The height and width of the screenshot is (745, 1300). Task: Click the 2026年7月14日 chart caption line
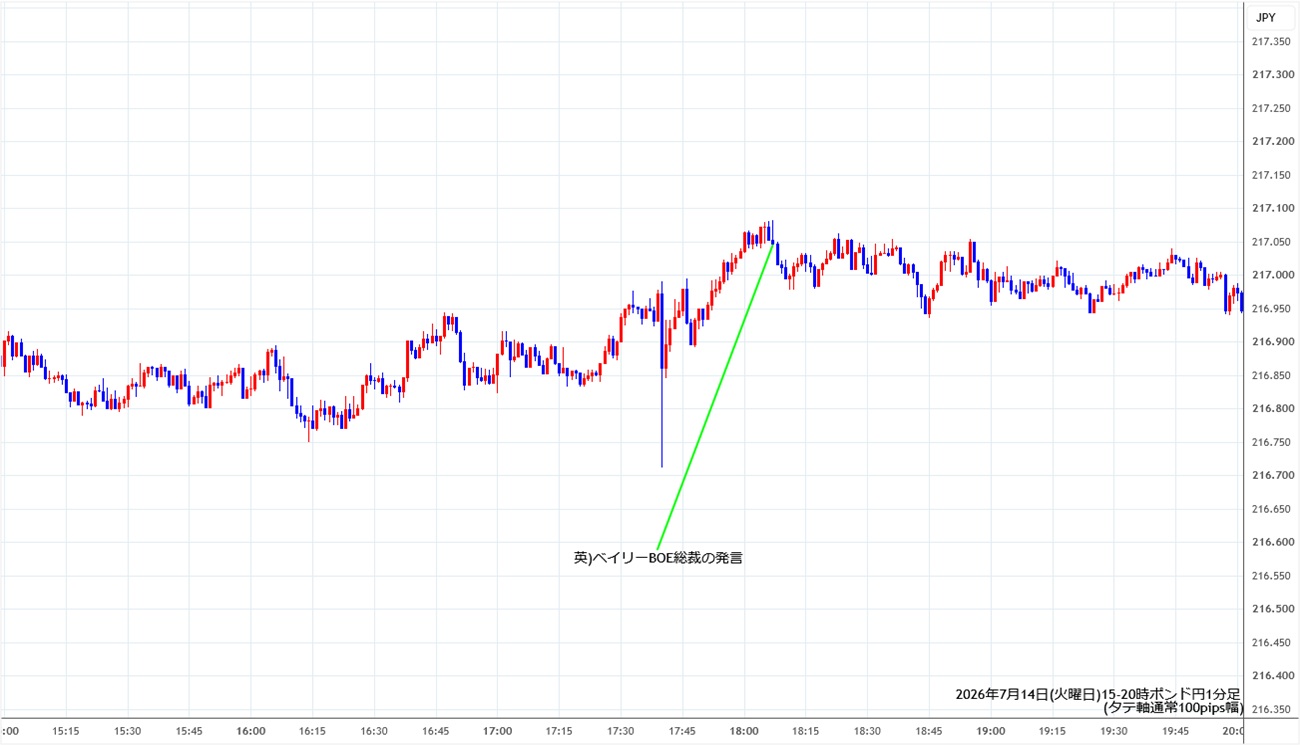click(1099, 693)
